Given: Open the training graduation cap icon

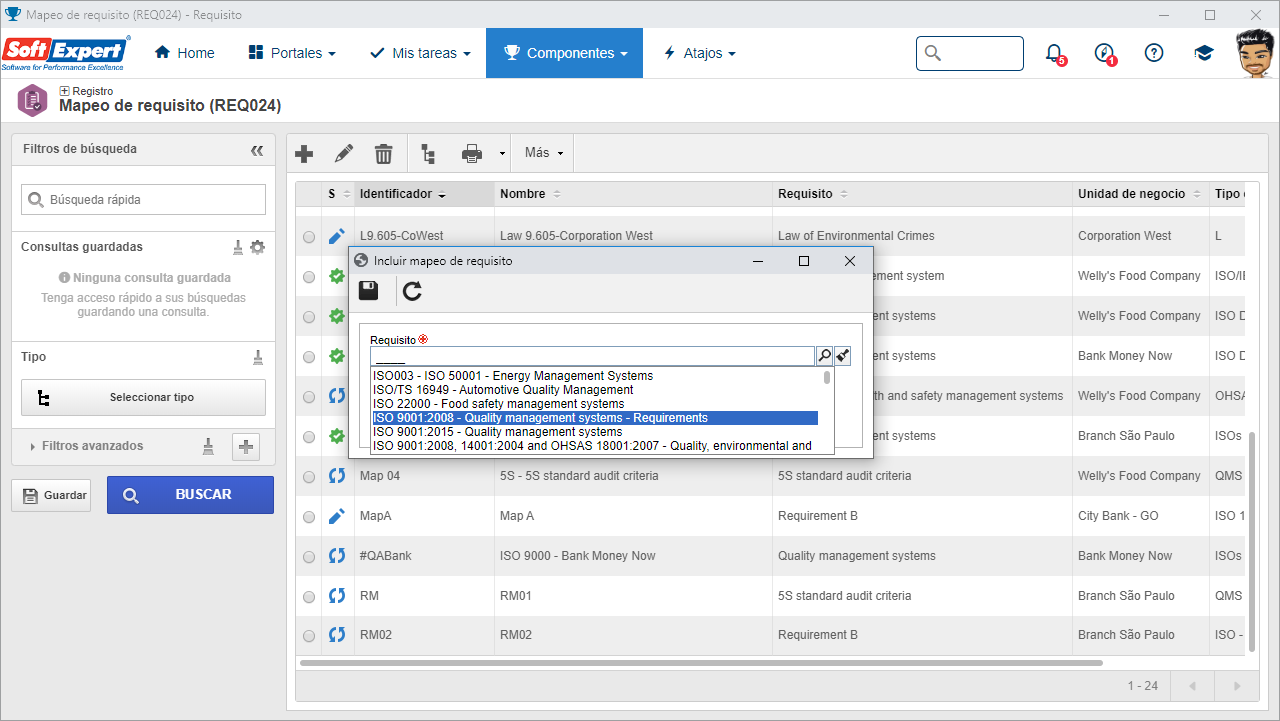Looking at the screenshot, I should pyautogui.click(x=1204, y=53).
